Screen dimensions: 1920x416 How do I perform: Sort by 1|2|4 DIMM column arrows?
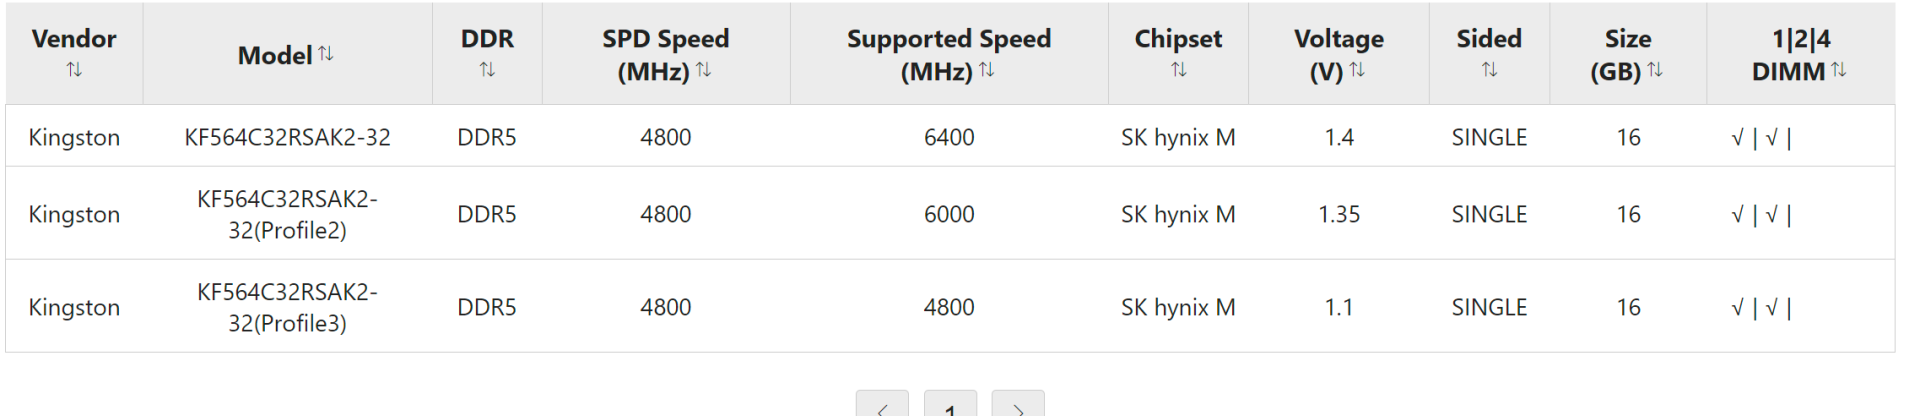1839,70
